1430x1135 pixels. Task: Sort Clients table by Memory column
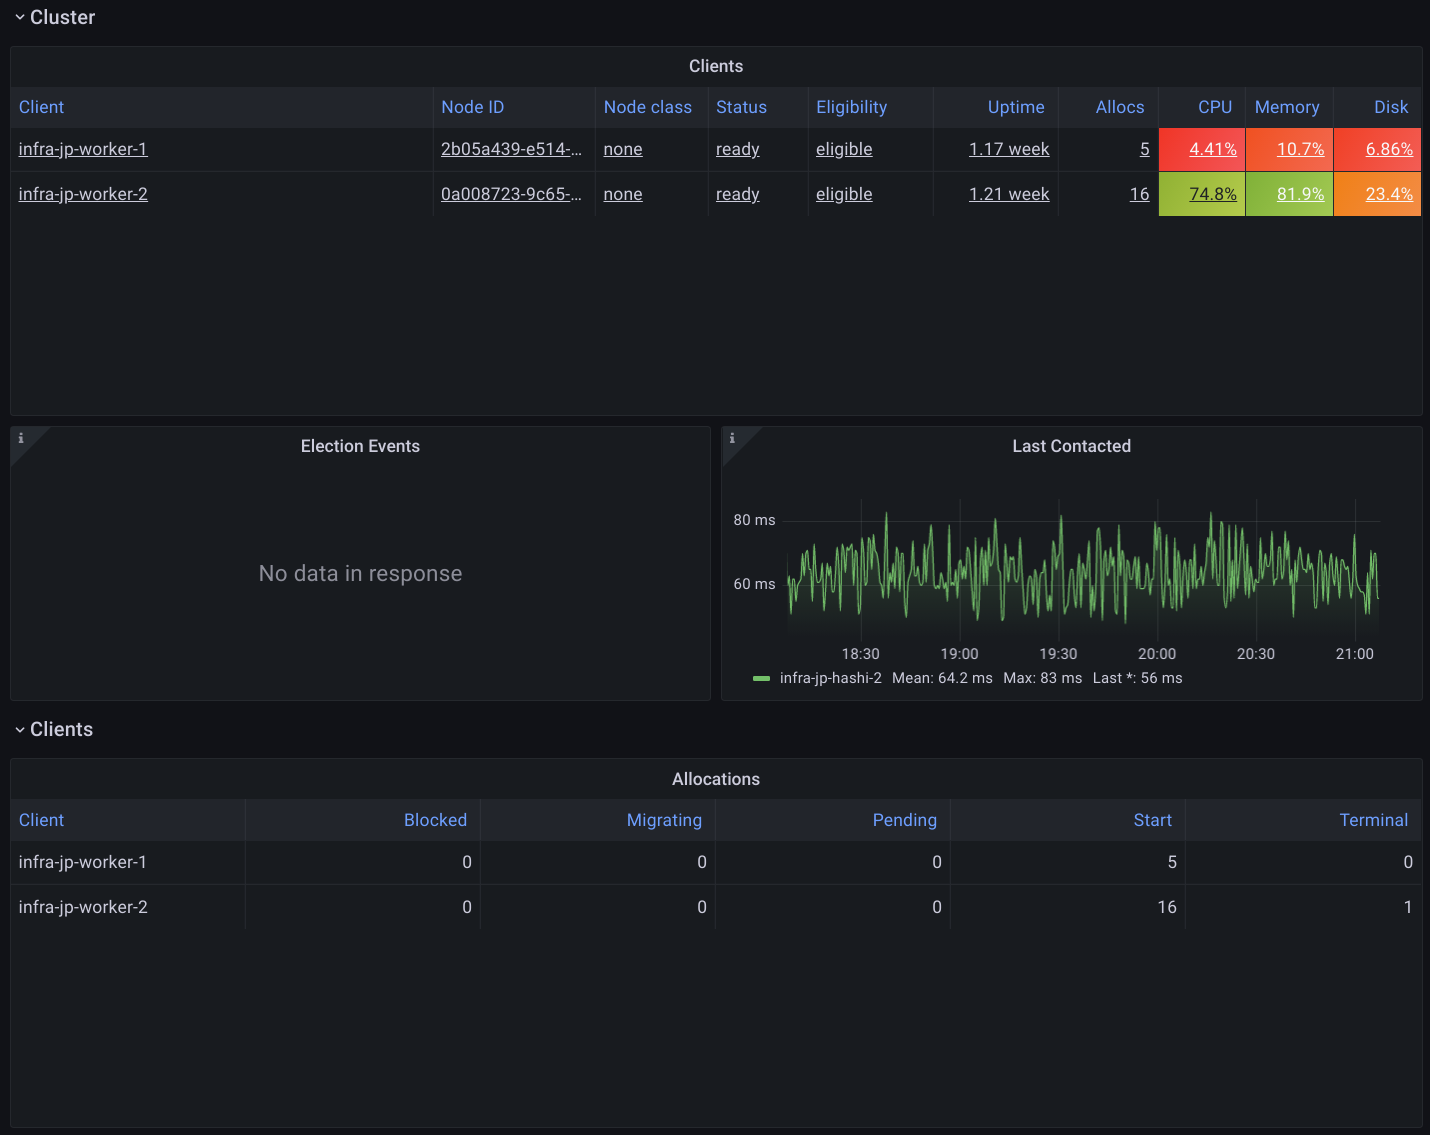[1286, 107]
